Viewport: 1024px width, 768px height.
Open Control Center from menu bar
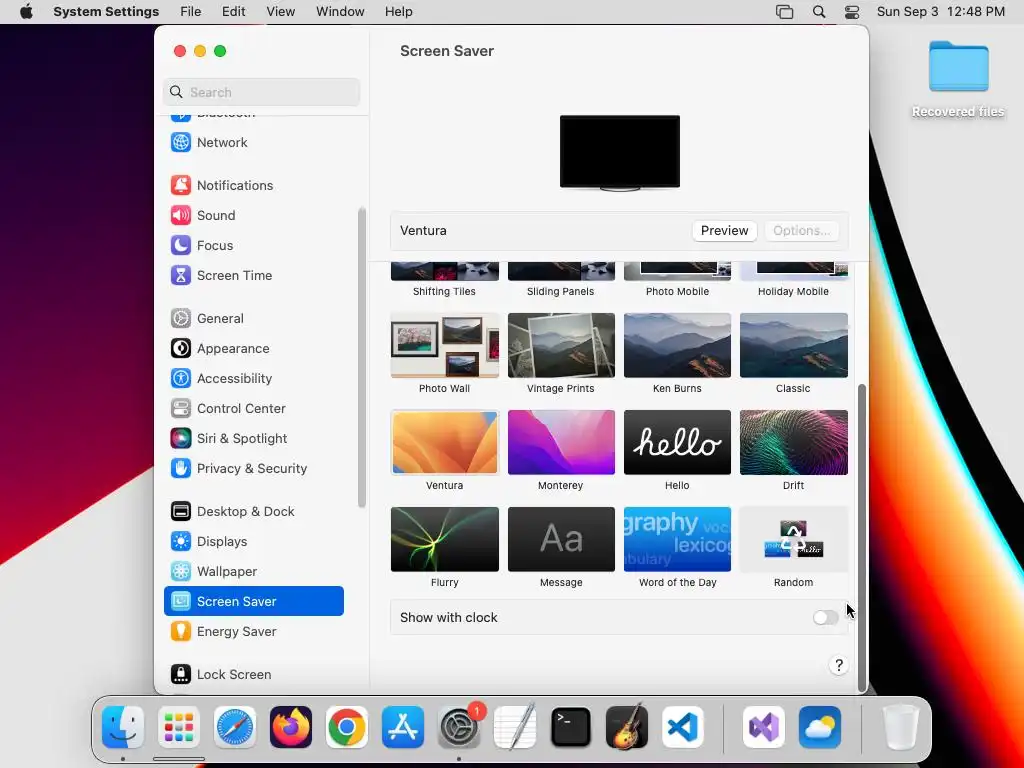coord(852,12)
